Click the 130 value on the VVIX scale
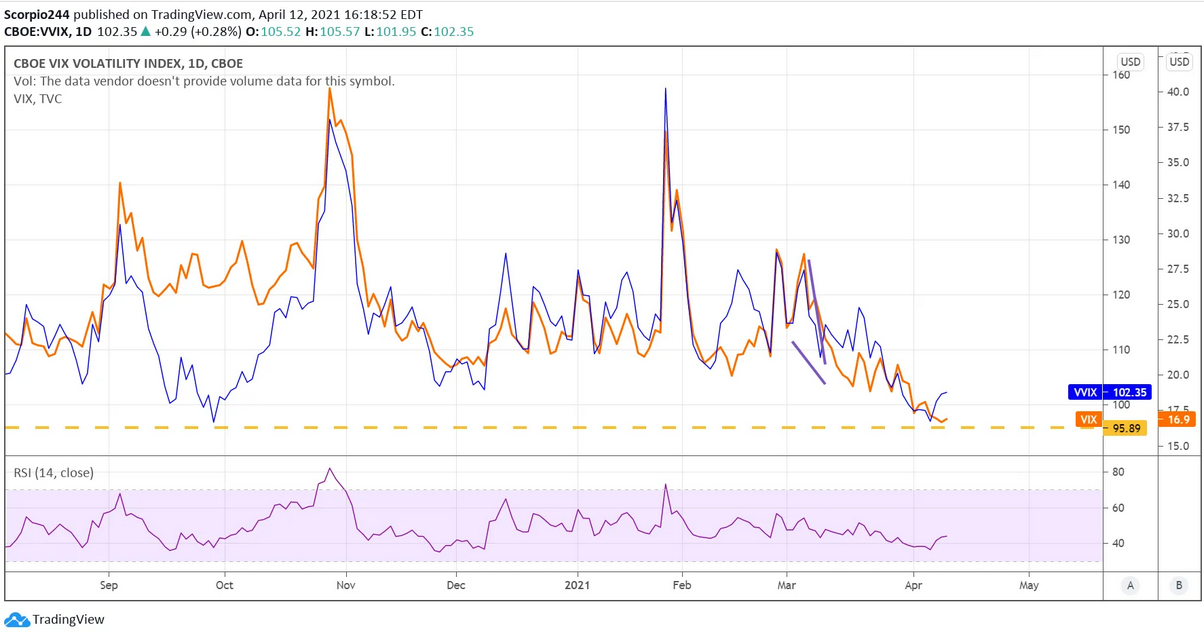The width and height of the screenshot is (1204, 632). pyautogui.click(x=1121, y=240)
